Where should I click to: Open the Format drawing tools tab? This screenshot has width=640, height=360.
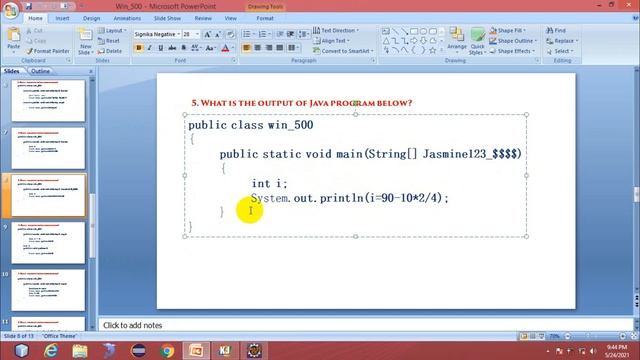[x=265, y=18]
